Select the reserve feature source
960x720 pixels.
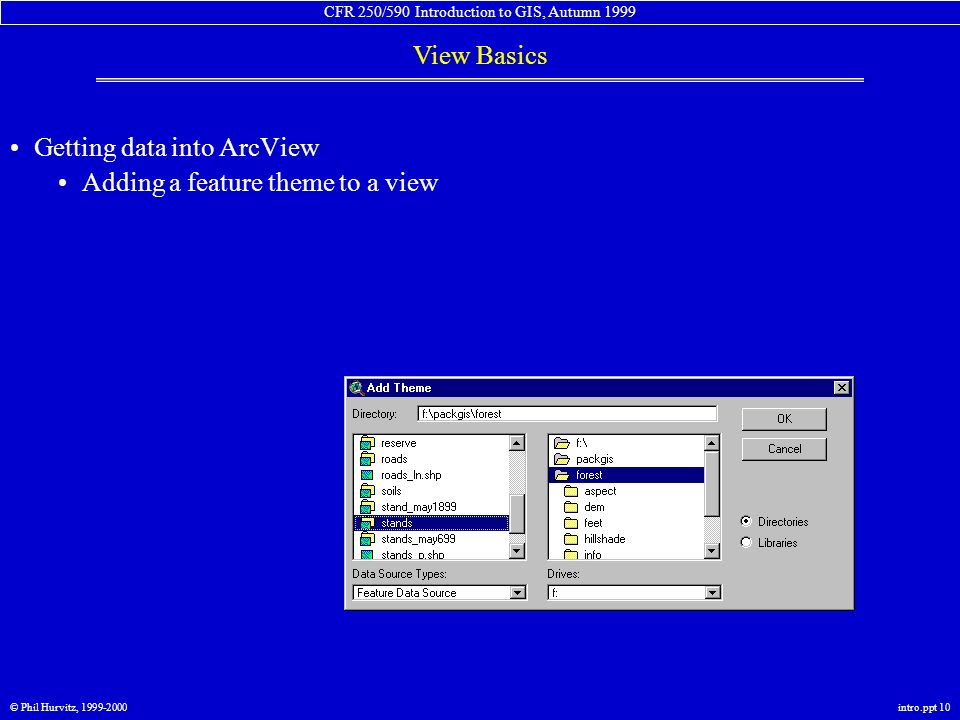(x=431, y=443)
